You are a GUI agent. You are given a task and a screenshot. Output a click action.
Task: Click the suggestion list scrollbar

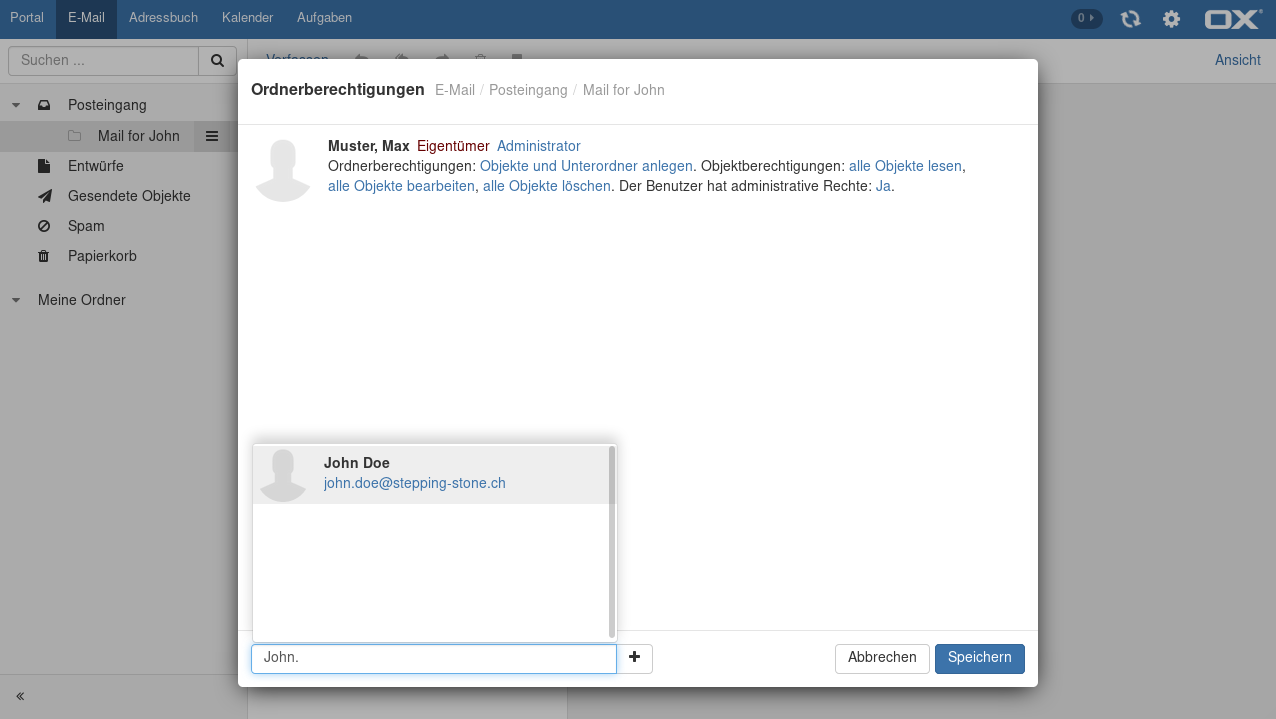pos(611,541)
